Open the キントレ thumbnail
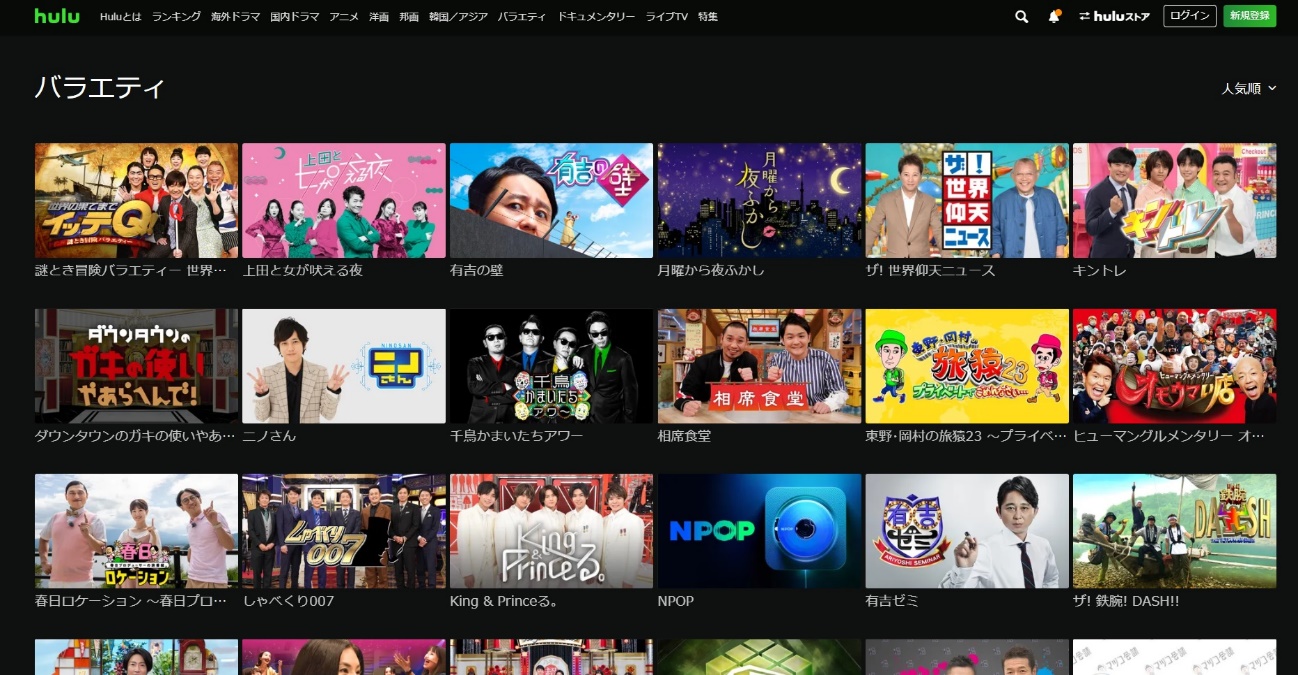 (1174, 200)
